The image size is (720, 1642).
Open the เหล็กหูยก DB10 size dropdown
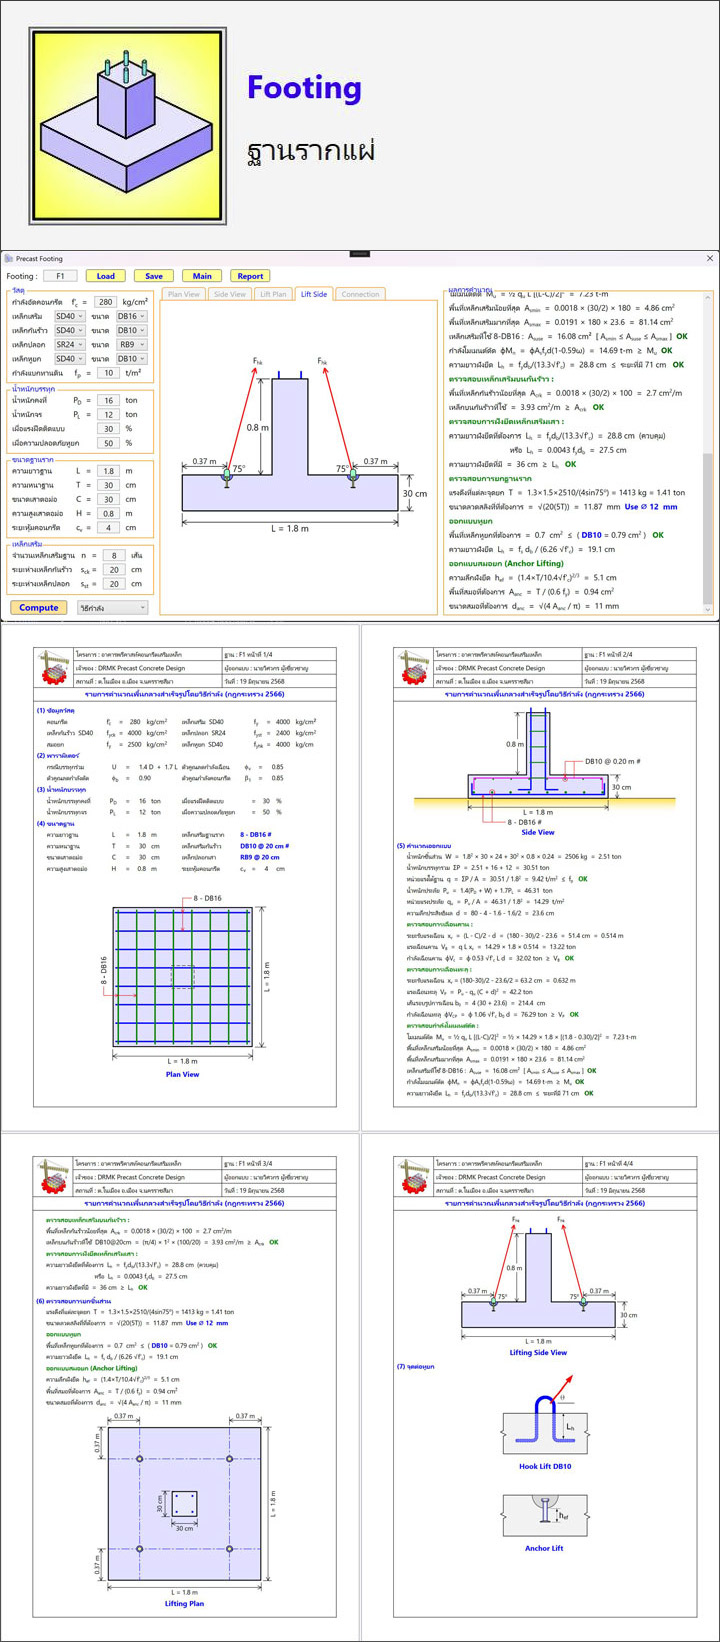pos(132,358)
